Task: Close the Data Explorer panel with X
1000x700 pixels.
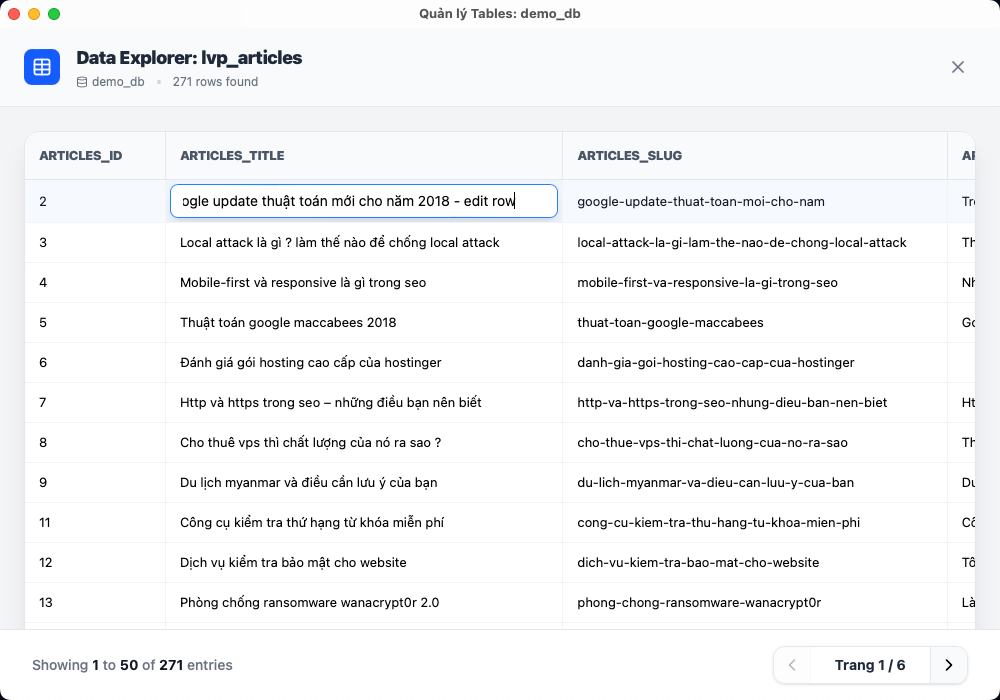Action: pyautogui.click(x=957, y=67)
